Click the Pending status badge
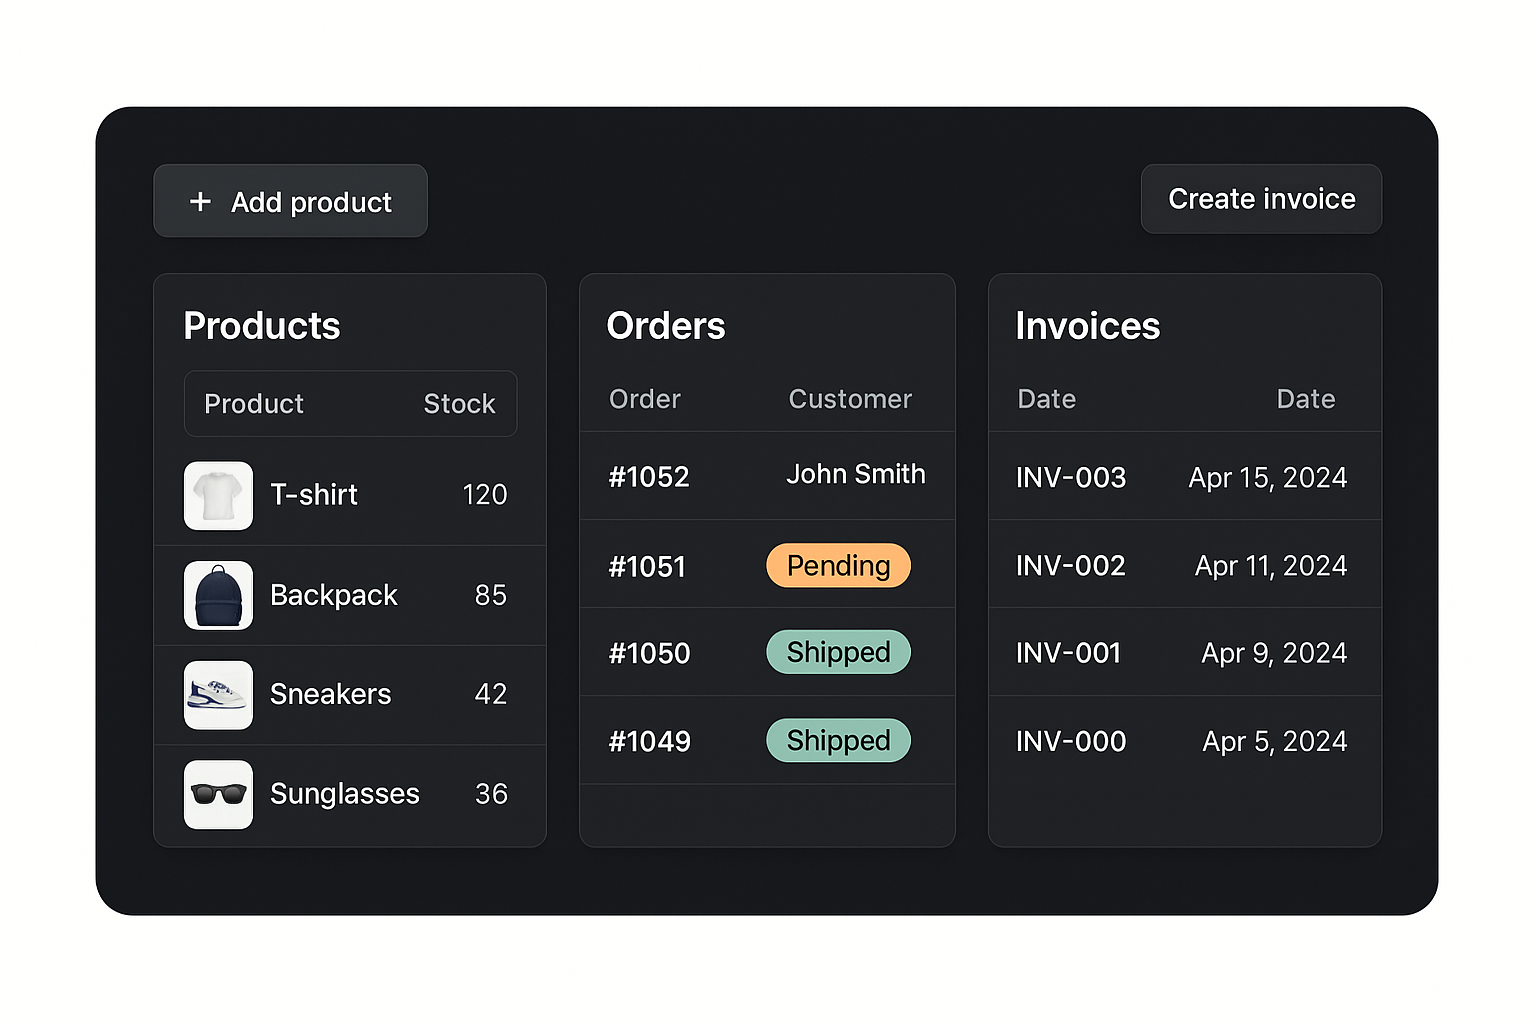The image size is (1536, 1024). [838, 566]
